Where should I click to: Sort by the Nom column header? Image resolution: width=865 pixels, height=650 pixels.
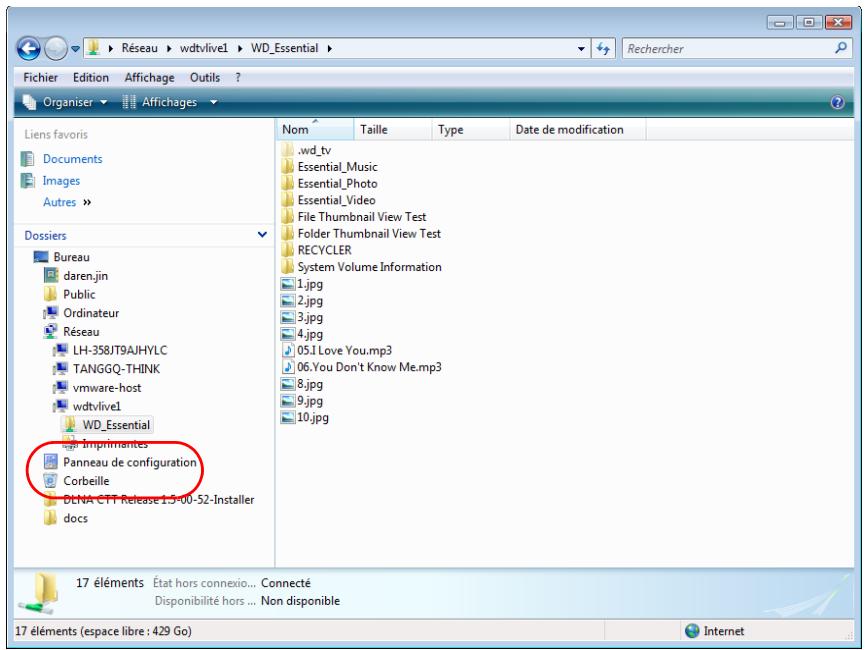point(314,130)
